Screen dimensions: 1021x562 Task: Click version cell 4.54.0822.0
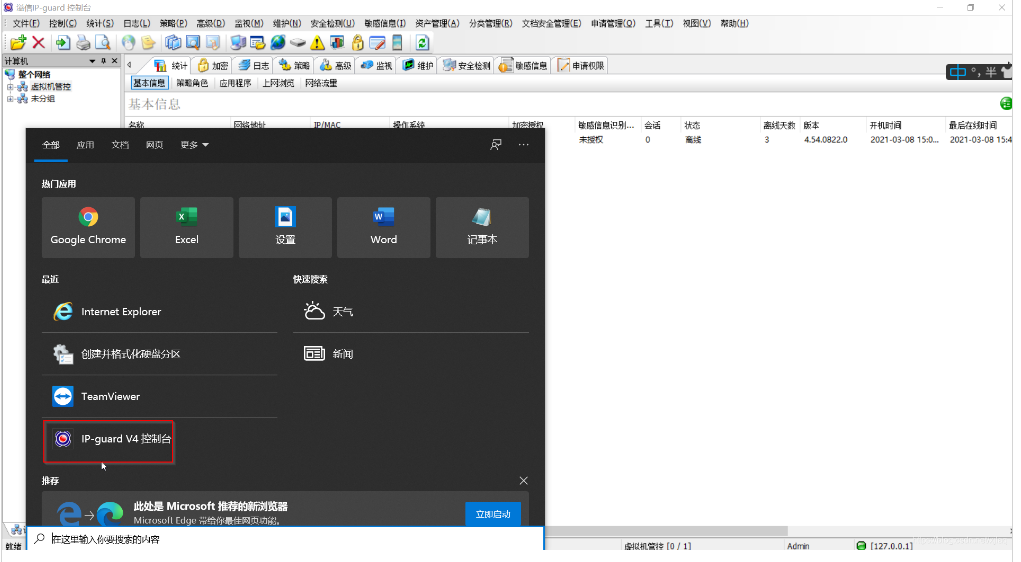pos(826,140)
